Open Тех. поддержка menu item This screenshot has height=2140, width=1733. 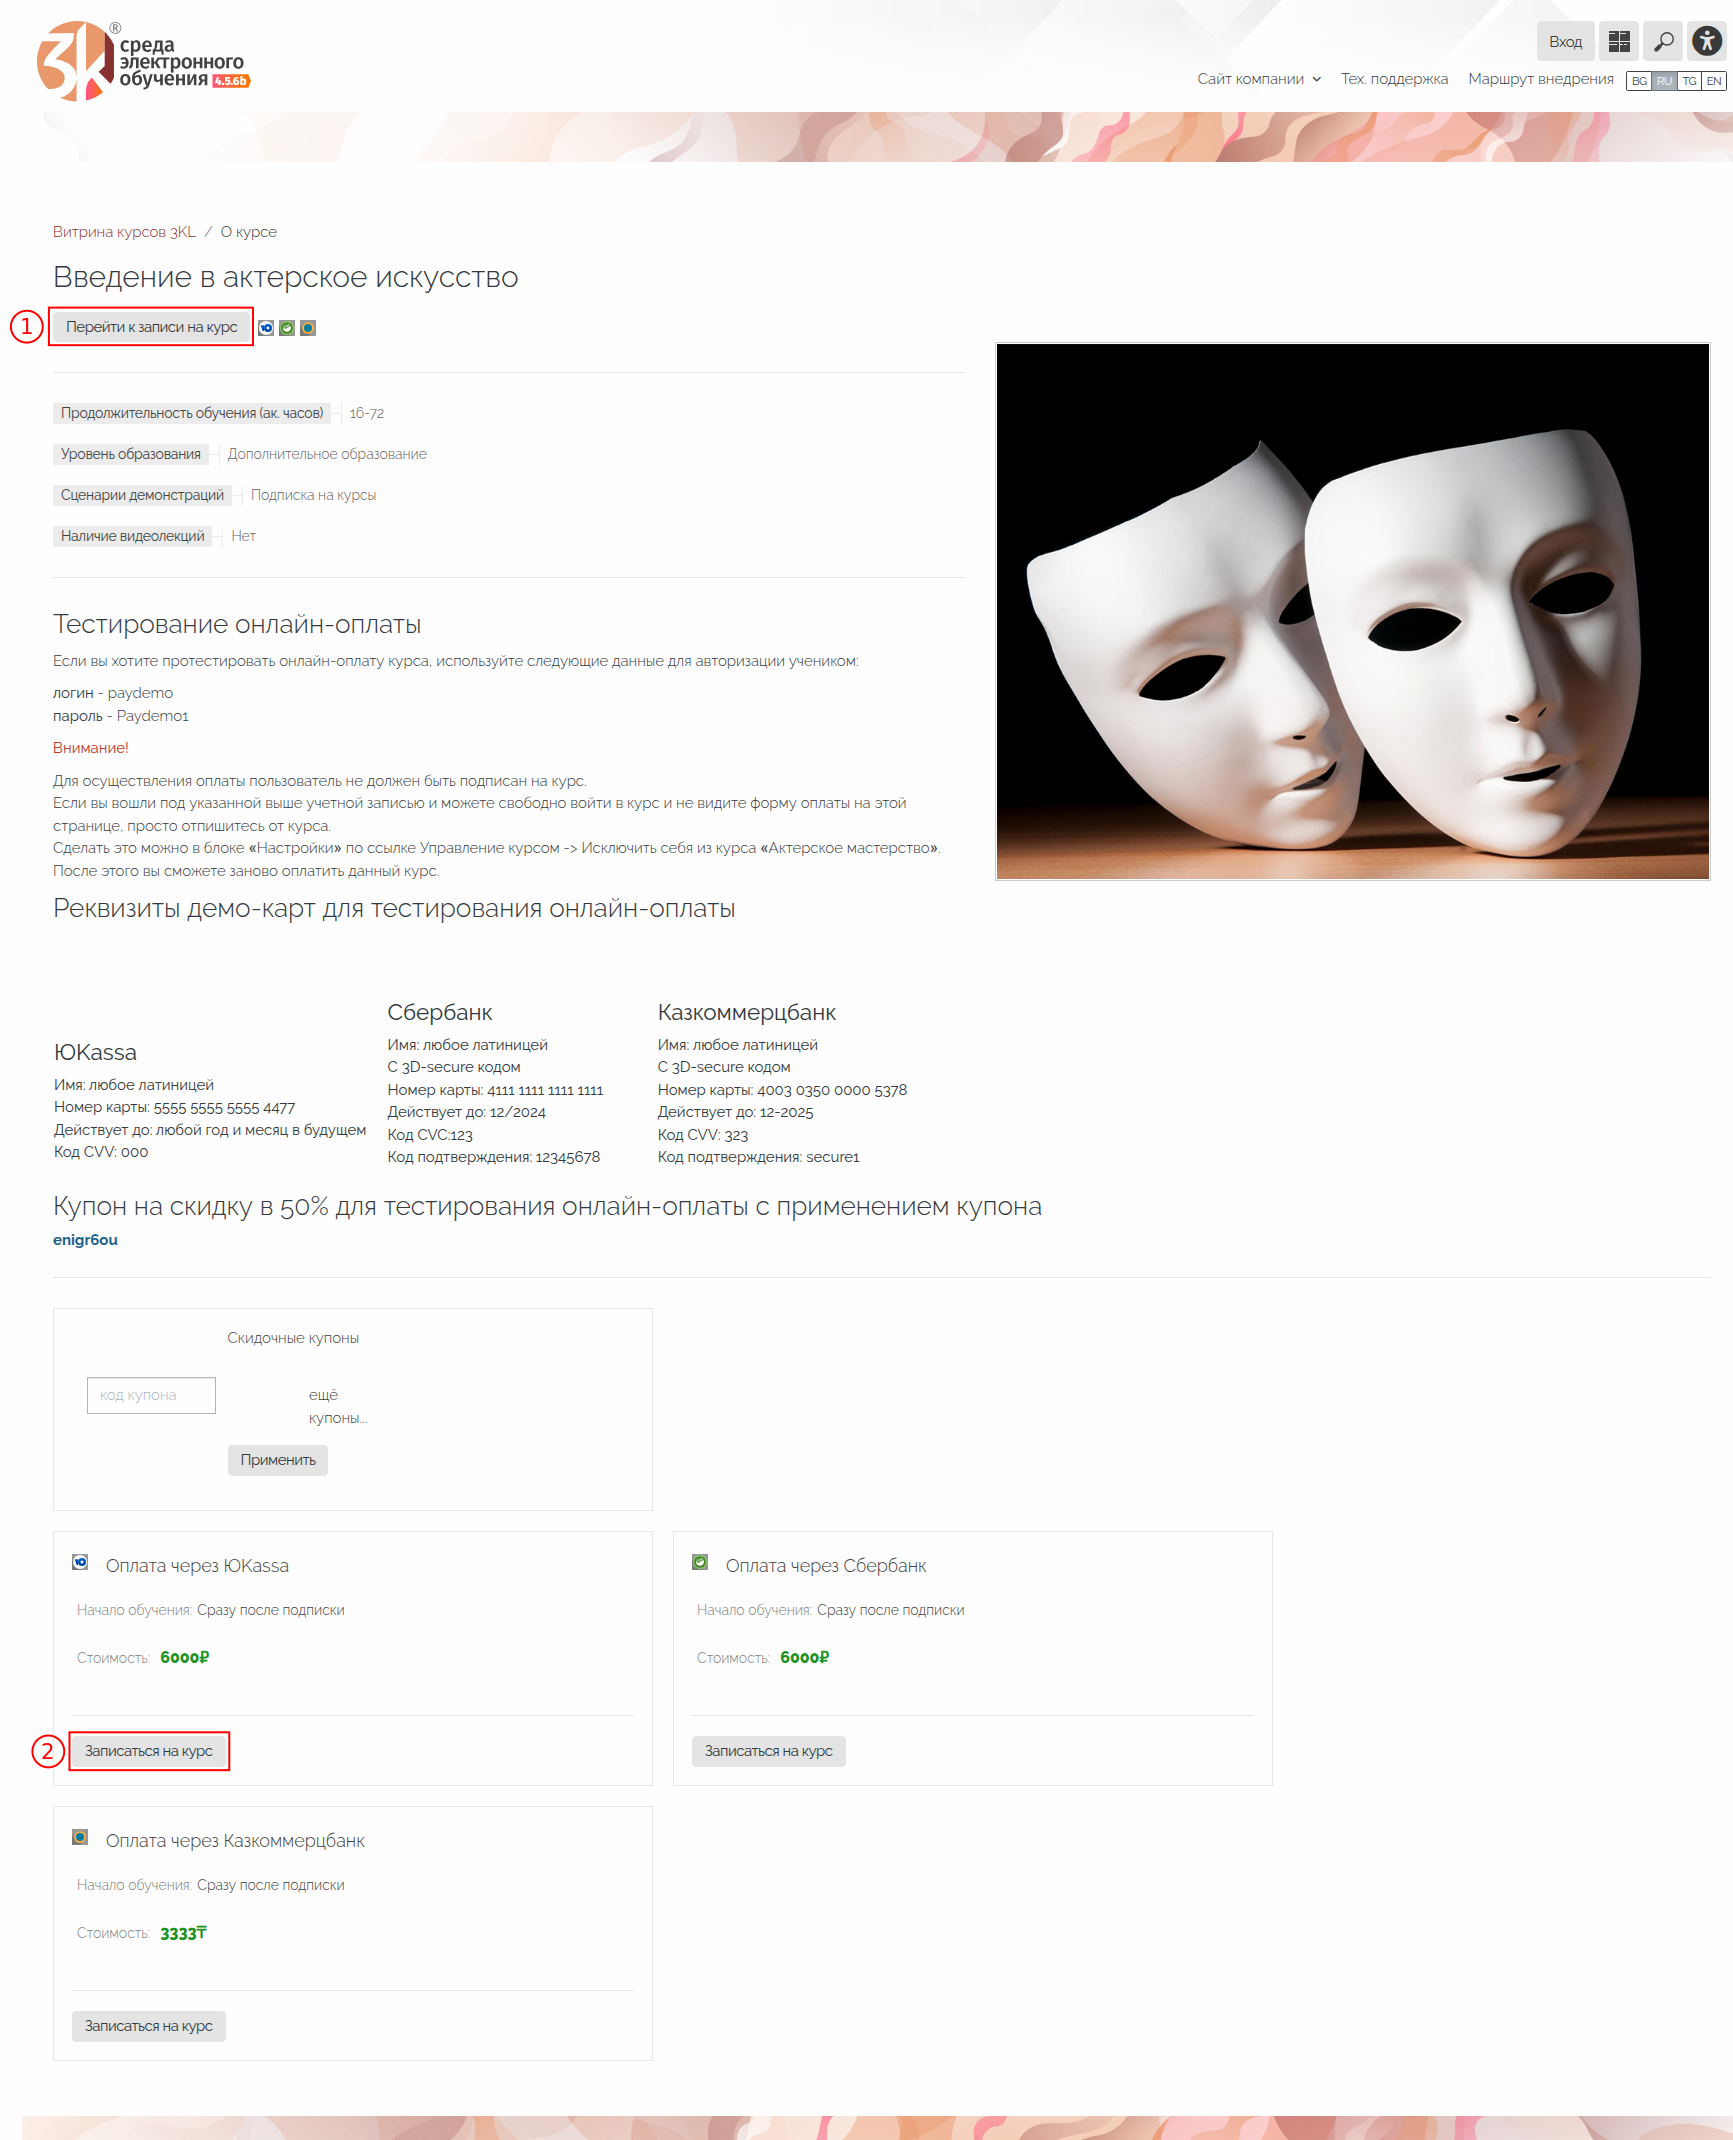click(1394, 79)
